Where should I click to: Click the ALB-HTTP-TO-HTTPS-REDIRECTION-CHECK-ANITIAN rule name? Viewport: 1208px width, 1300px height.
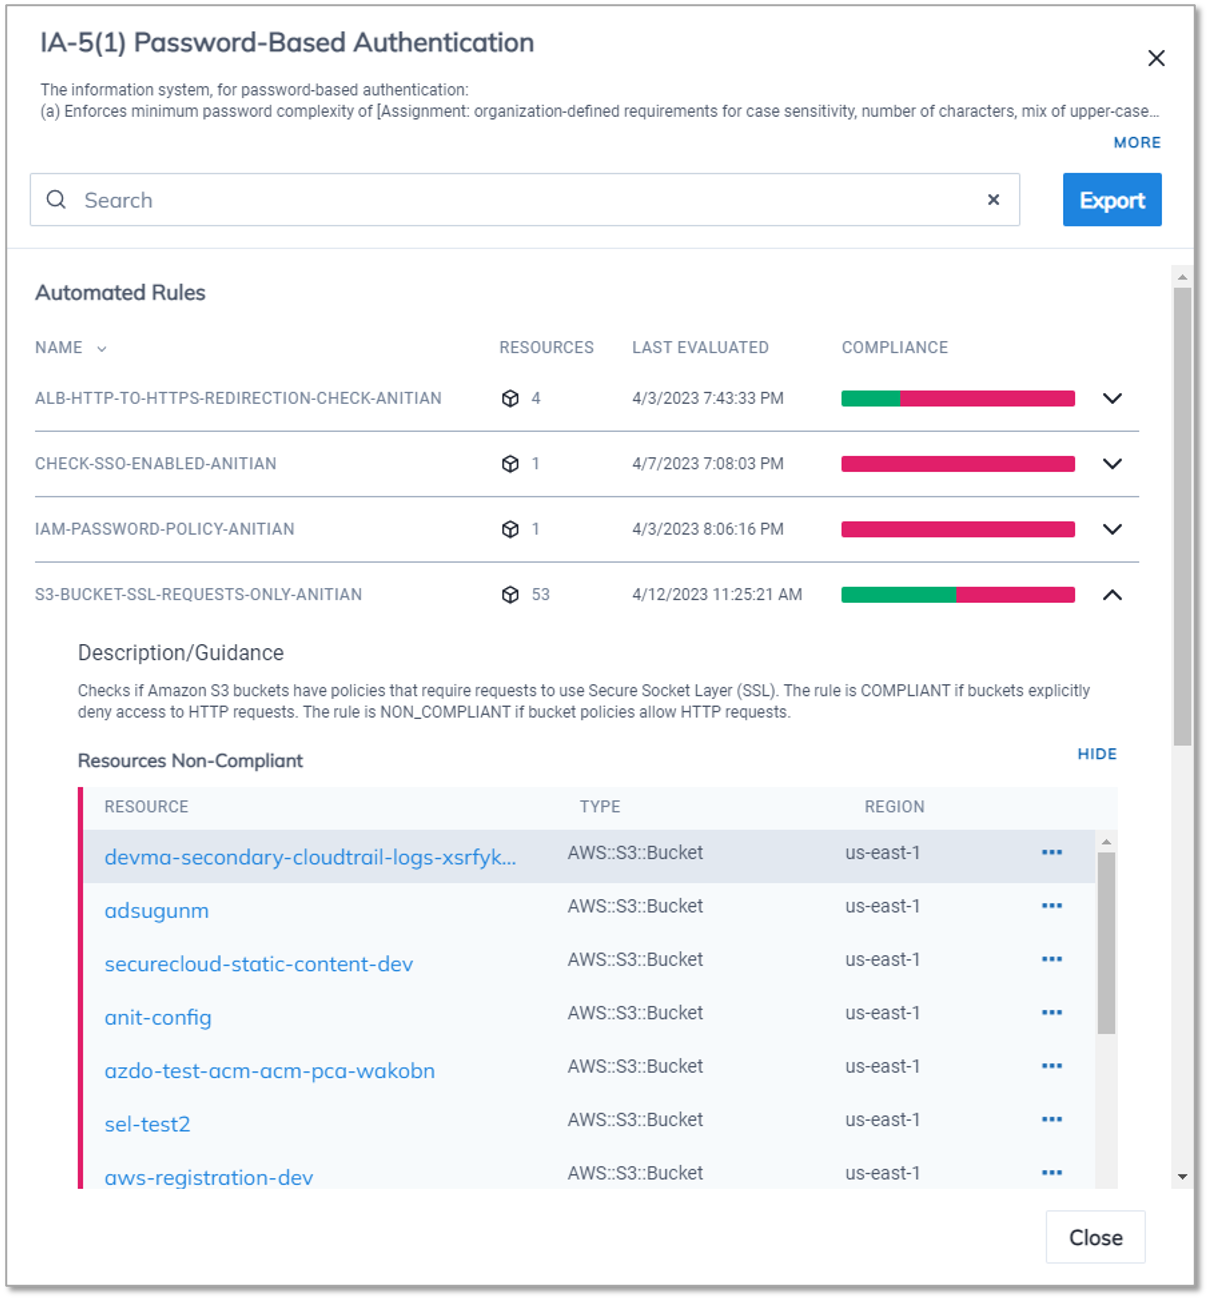(238, 398)
